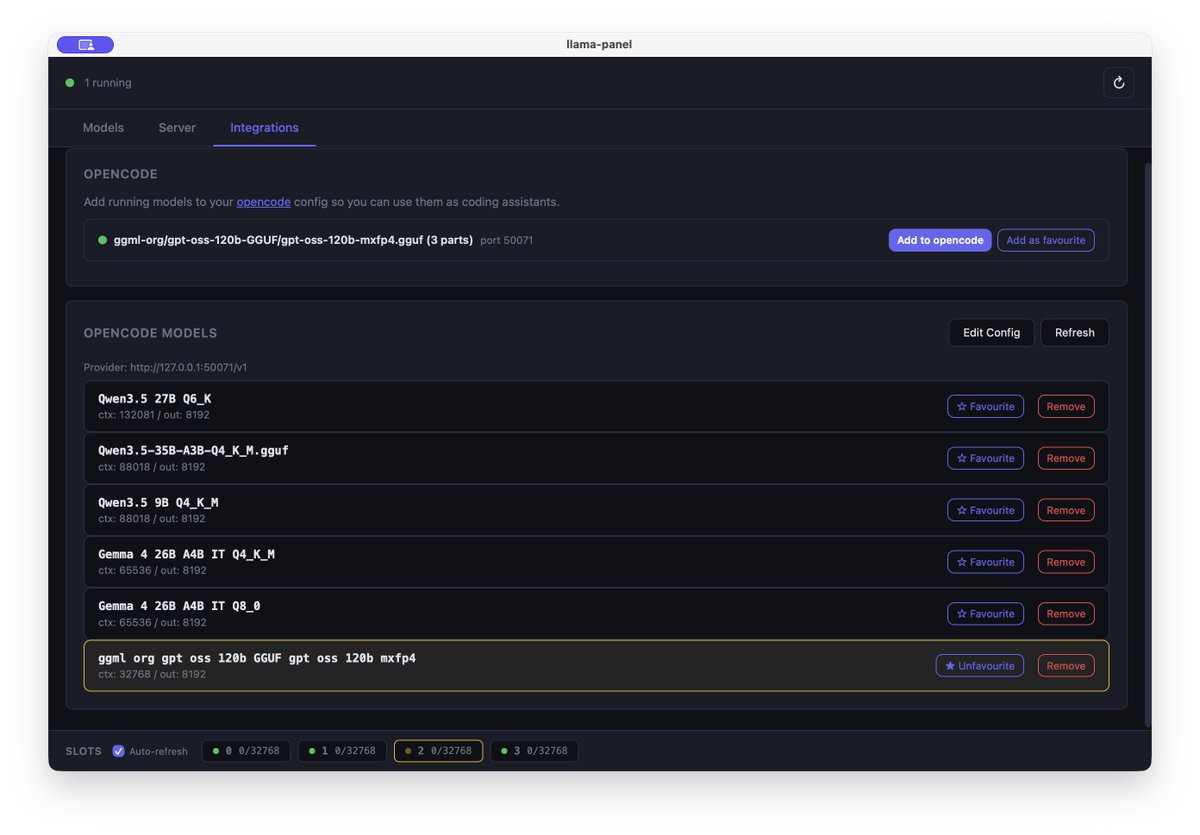
Task: Click the refresh icon button at top right
Action: pos(1119,83)
